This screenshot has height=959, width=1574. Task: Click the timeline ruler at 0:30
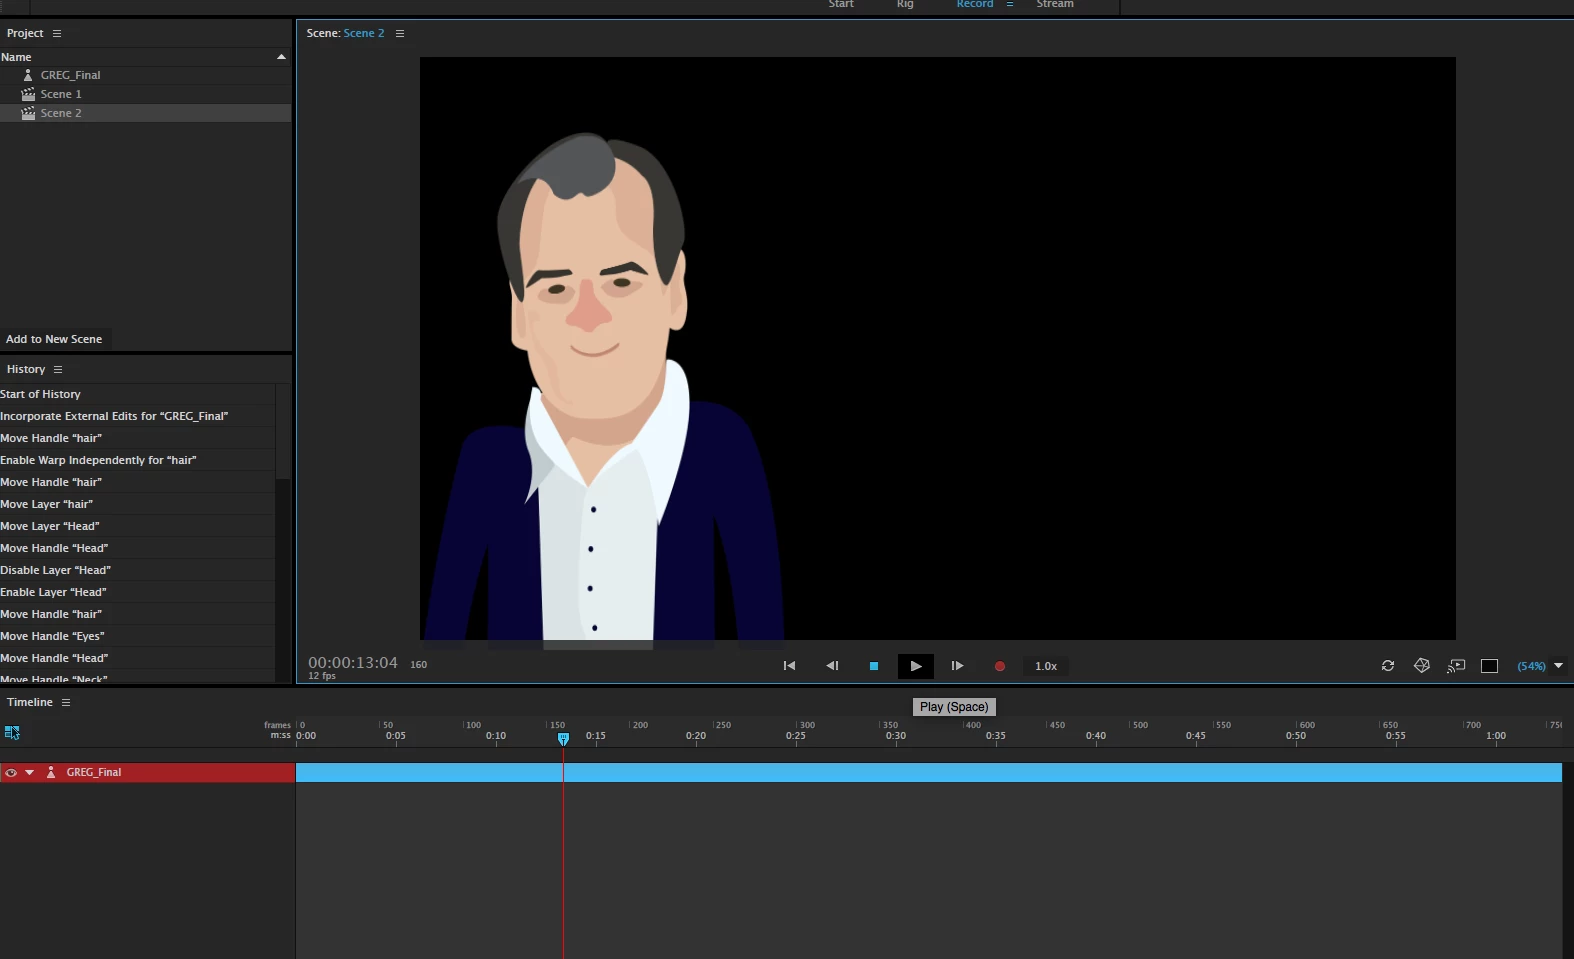896,736
